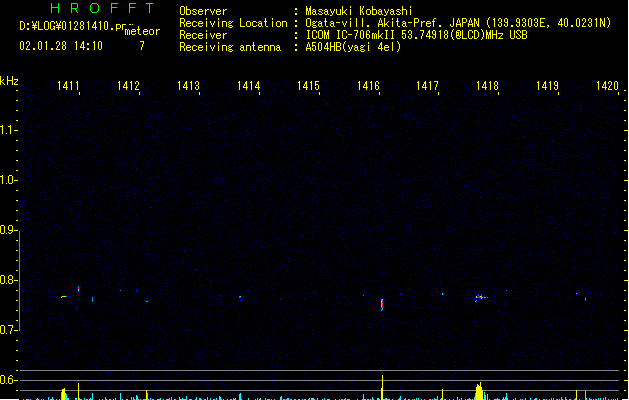The image size is (629, 400).
Task: Click the 1414 time axis marker
Action: [x=248, y=86]
